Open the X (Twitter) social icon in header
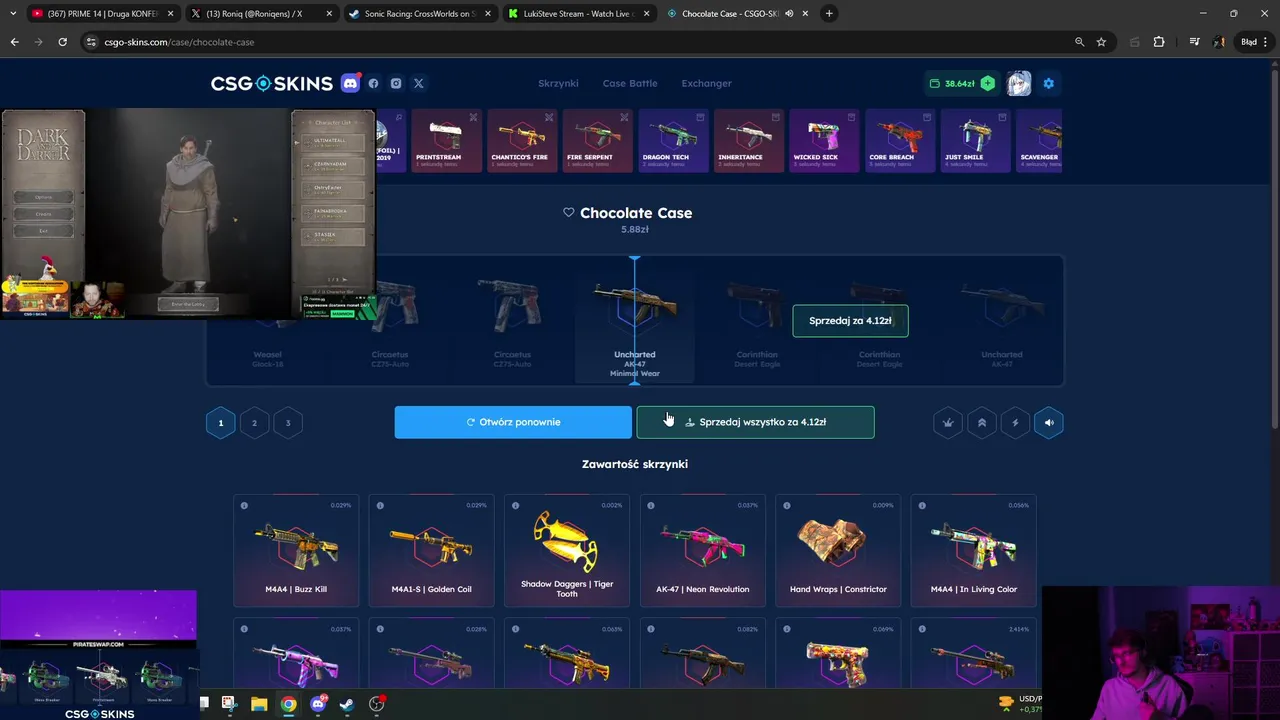 (419, 83)
